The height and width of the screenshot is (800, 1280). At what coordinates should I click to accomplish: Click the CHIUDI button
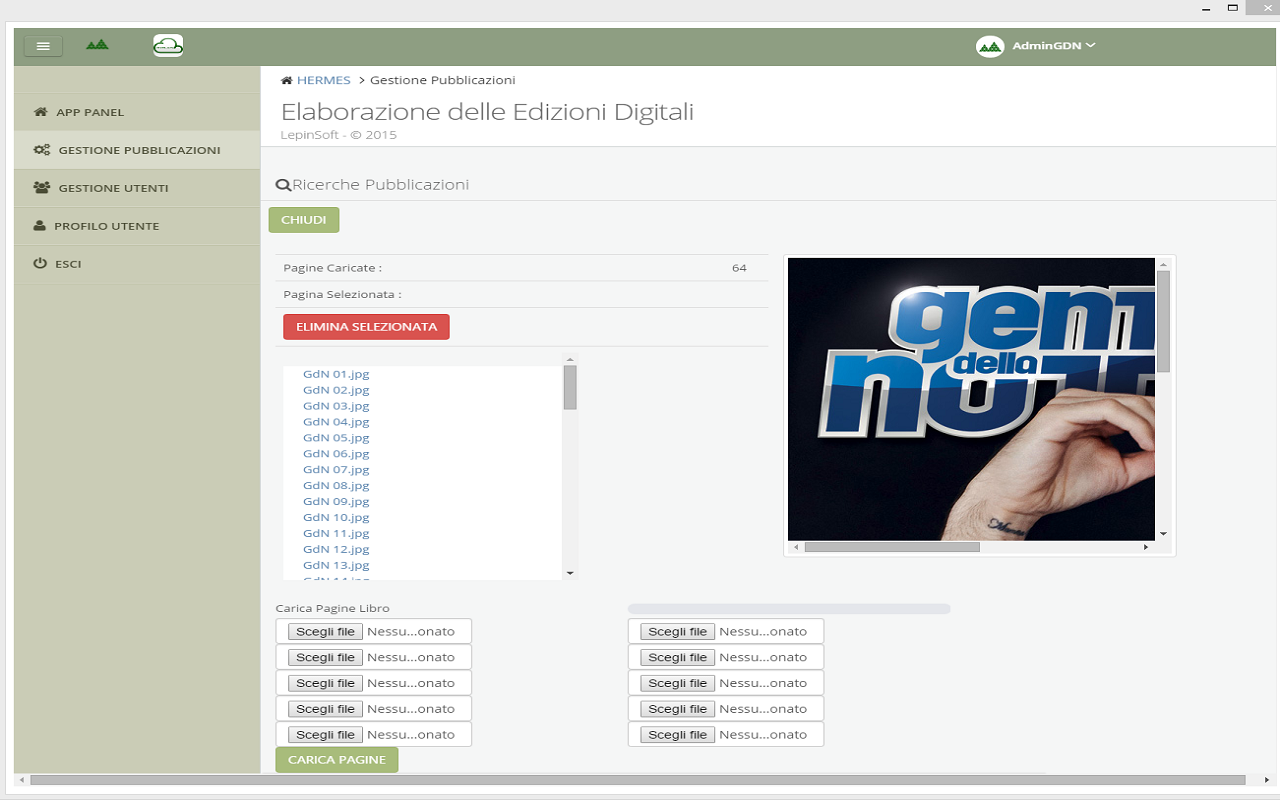(x=304, y=220)
